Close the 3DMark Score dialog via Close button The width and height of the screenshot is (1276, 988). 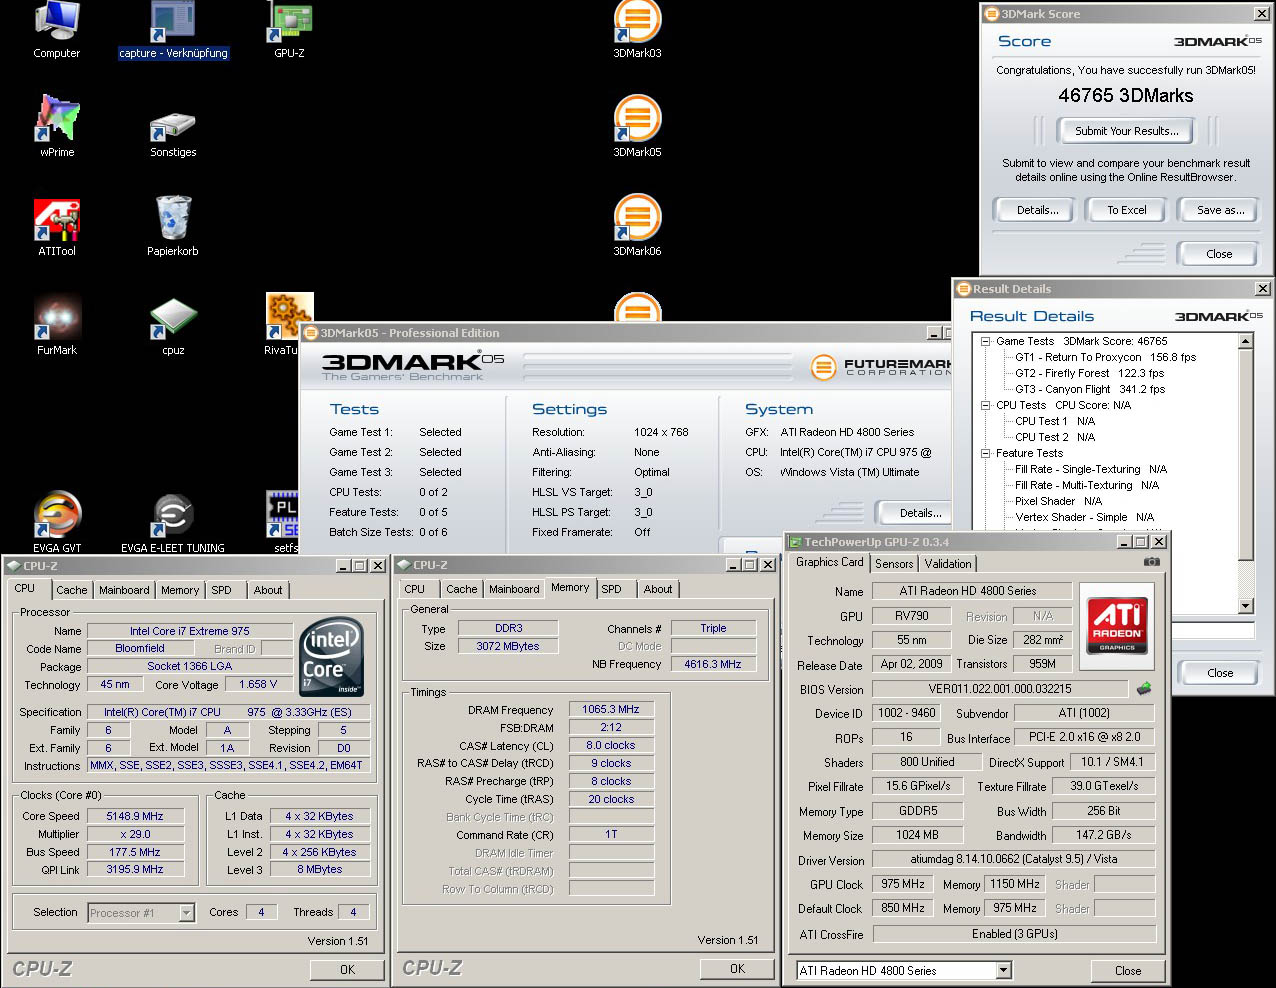[x=1219, y=254]
